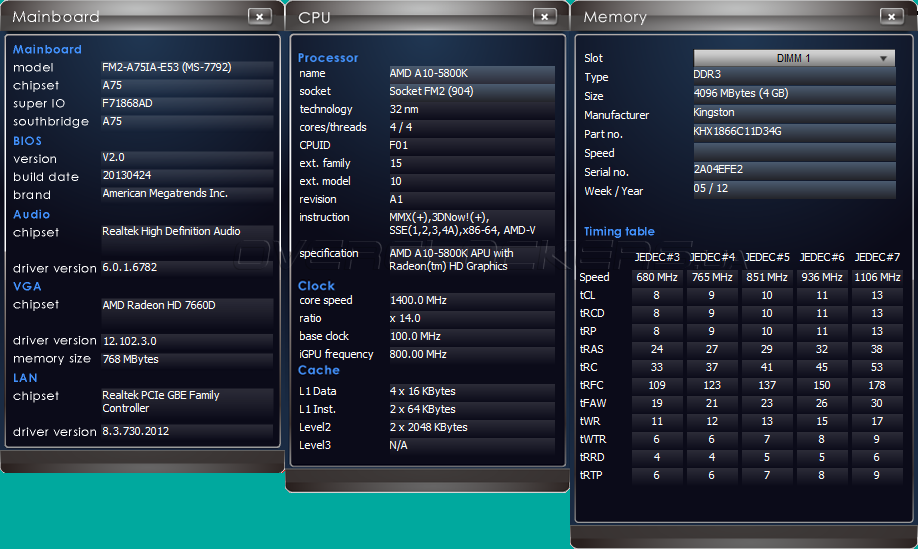
Task: Select technology value 32 nm
Action: click(471, 109)
